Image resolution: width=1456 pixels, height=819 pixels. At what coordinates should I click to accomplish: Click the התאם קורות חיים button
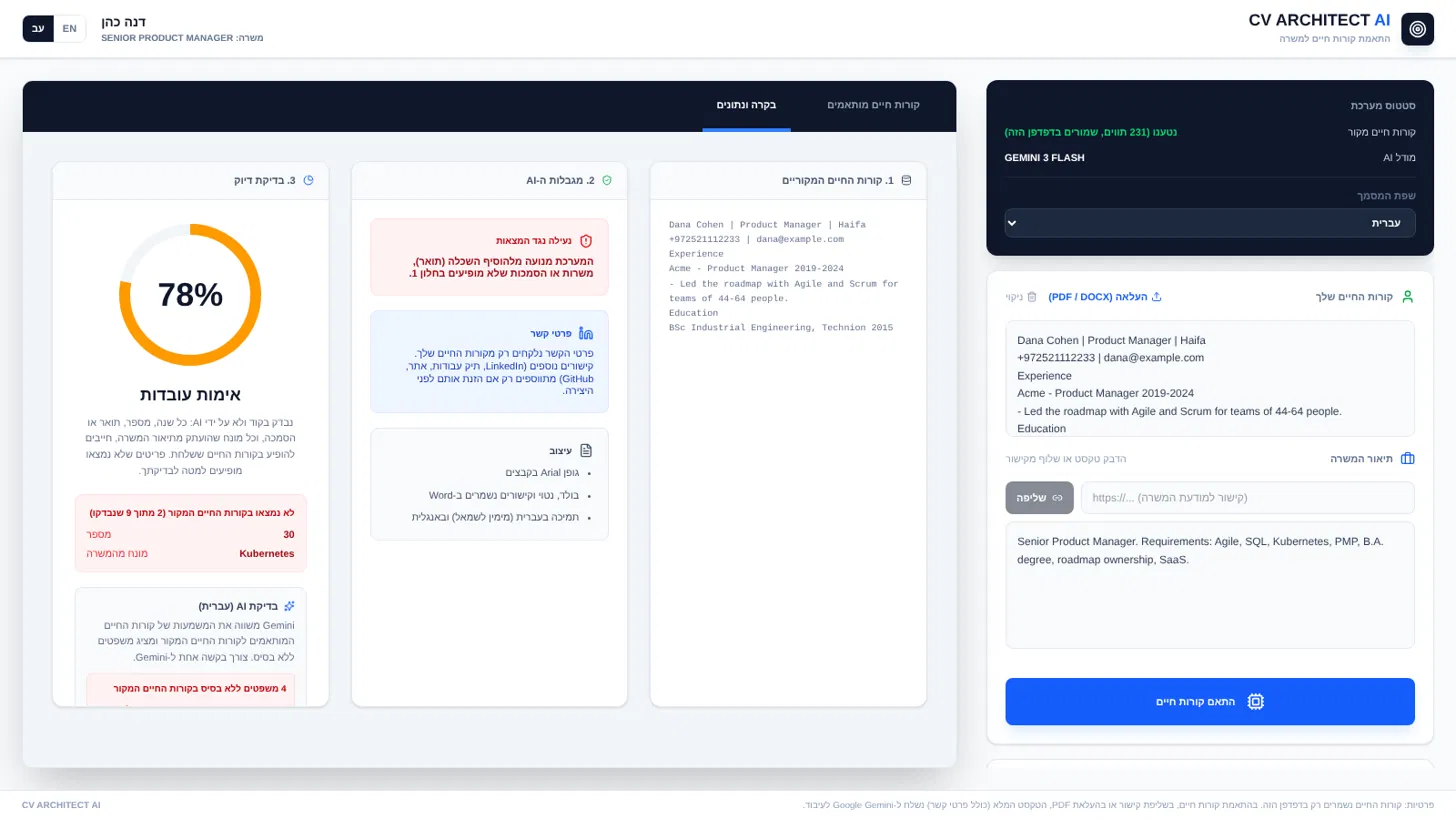click(x=1210, y=702)
